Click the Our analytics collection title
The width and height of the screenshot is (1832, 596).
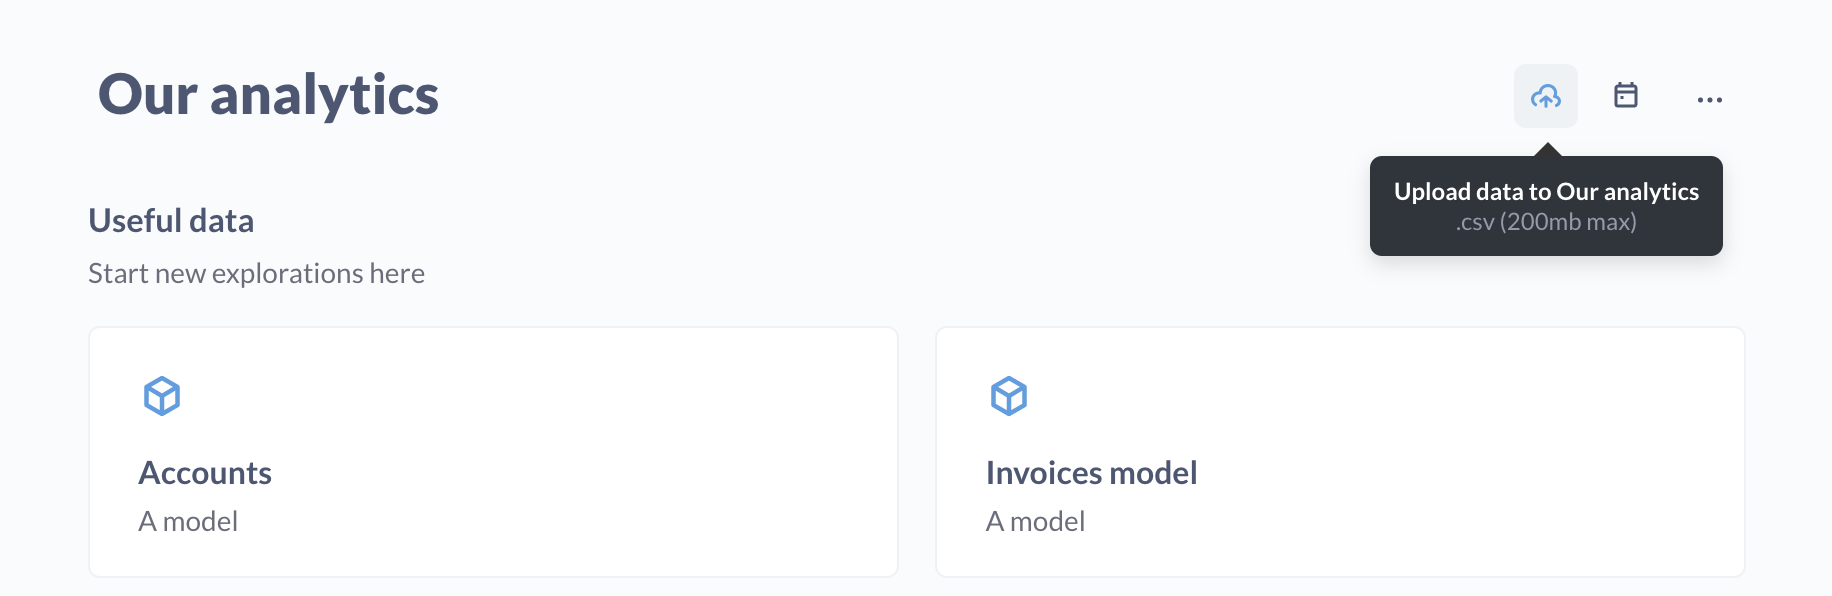268,95
